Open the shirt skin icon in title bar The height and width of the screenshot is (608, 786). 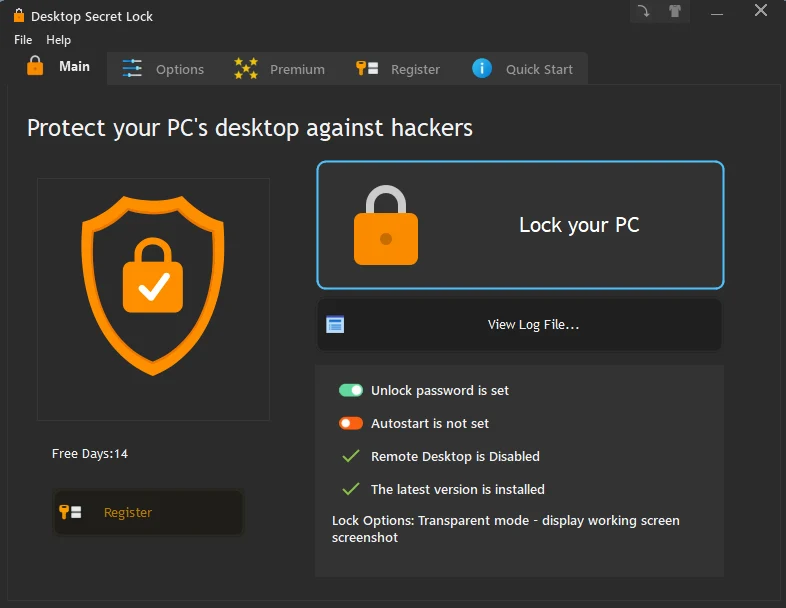(675, 11)
